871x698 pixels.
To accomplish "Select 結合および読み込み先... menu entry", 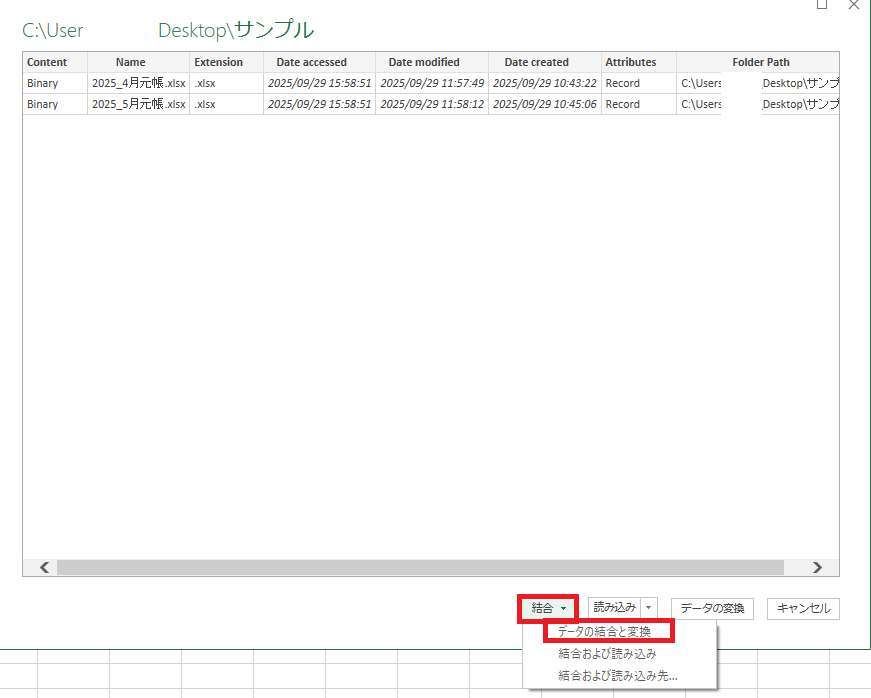I will (617, 676).
